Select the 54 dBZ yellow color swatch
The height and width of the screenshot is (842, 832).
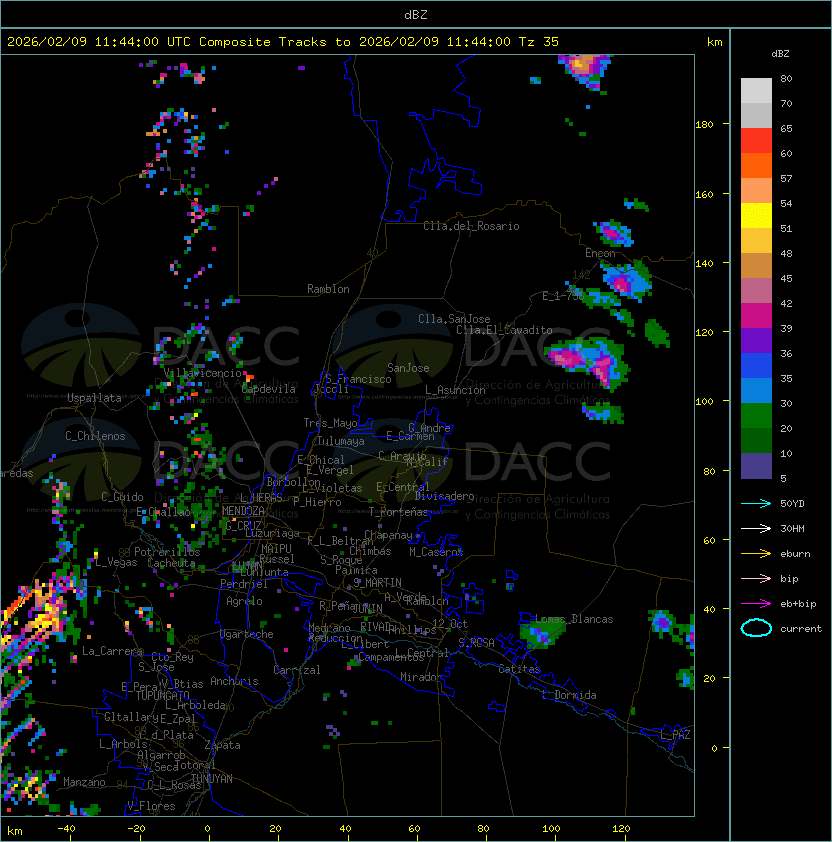tap(756, 215)
